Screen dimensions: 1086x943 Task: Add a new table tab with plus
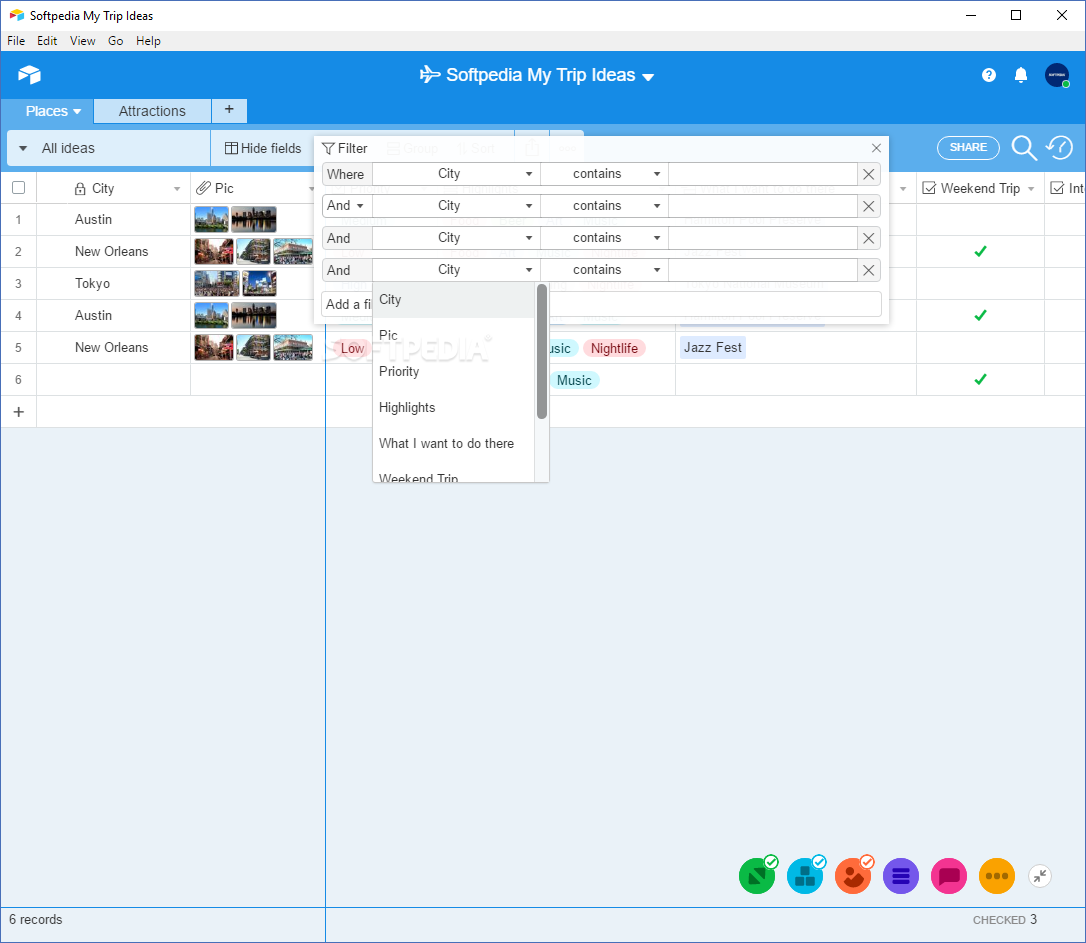pos(229,109)
